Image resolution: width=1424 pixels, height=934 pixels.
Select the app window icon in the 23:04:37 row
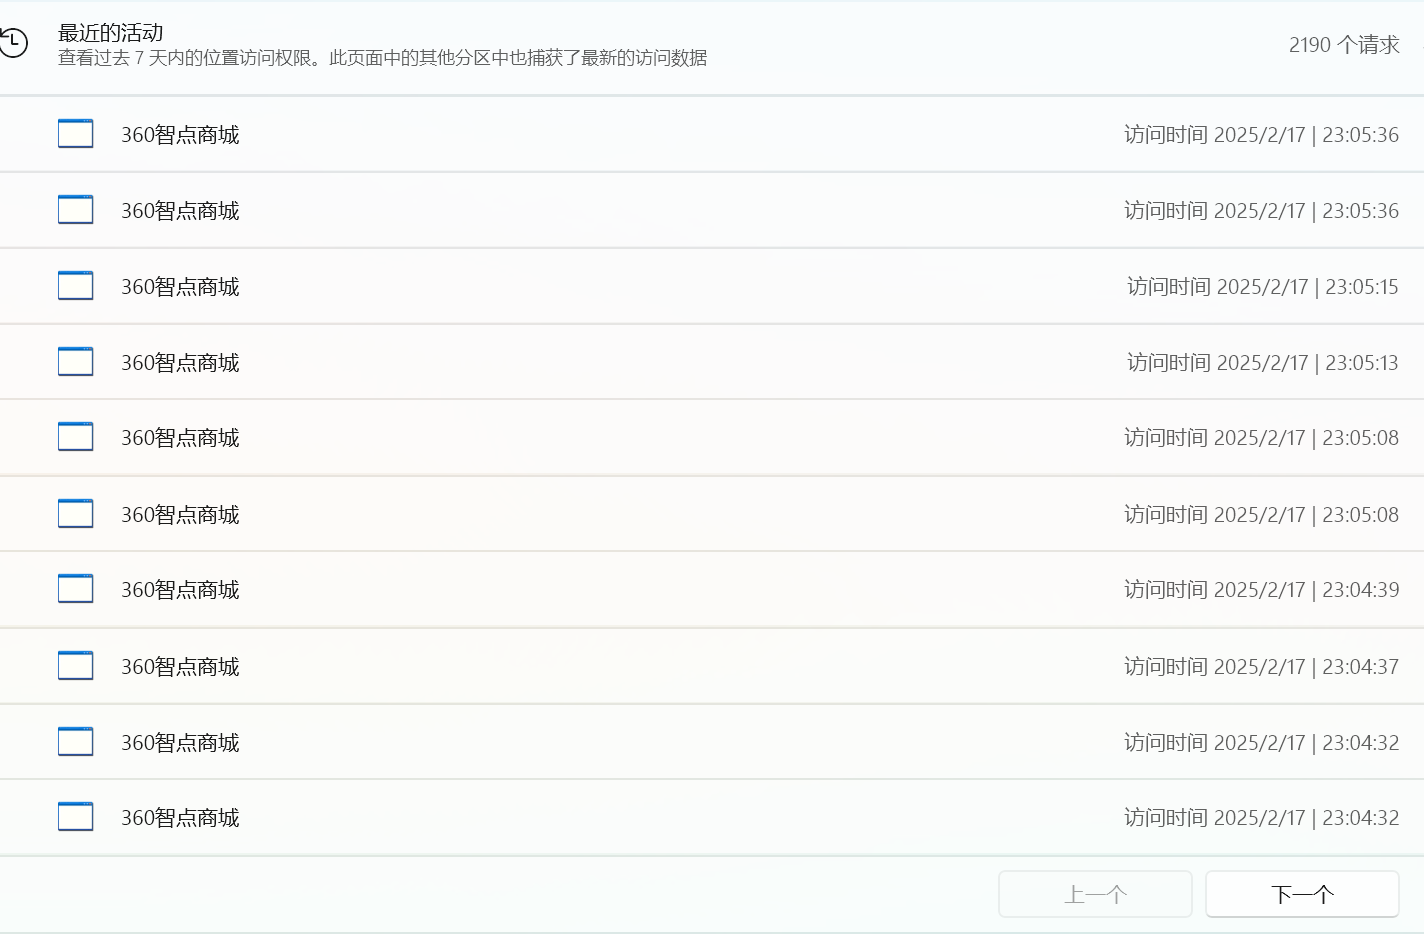pyautogui.click(x=76, y=666)
